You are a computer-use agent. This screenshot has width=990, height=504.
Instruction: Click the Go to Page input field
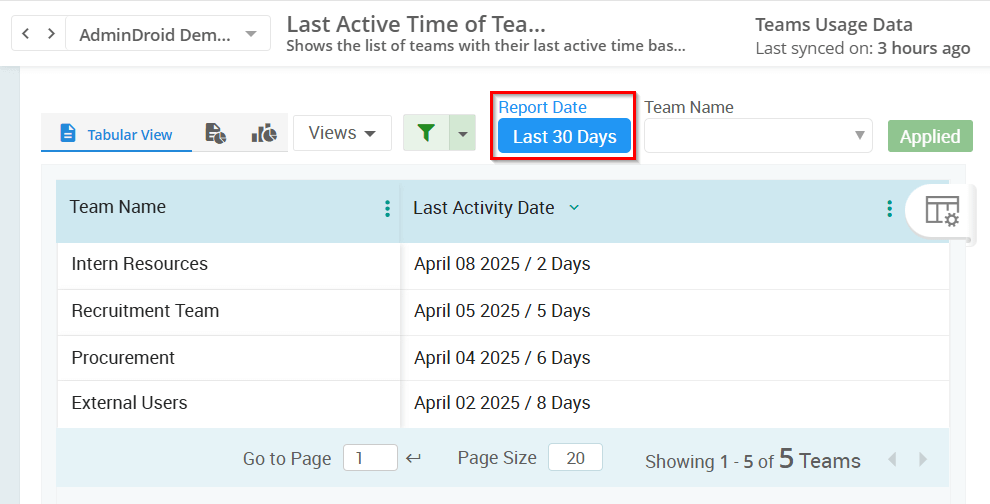(x=369, y=458)
